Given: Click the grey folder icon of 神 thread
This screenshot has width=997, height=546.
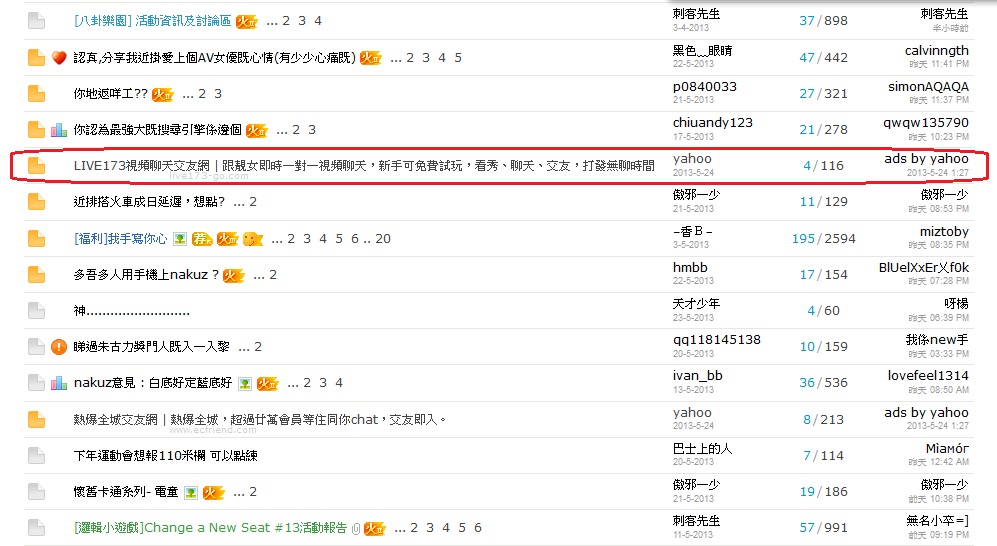Looking at the screenshot, I should coord(37,311).
